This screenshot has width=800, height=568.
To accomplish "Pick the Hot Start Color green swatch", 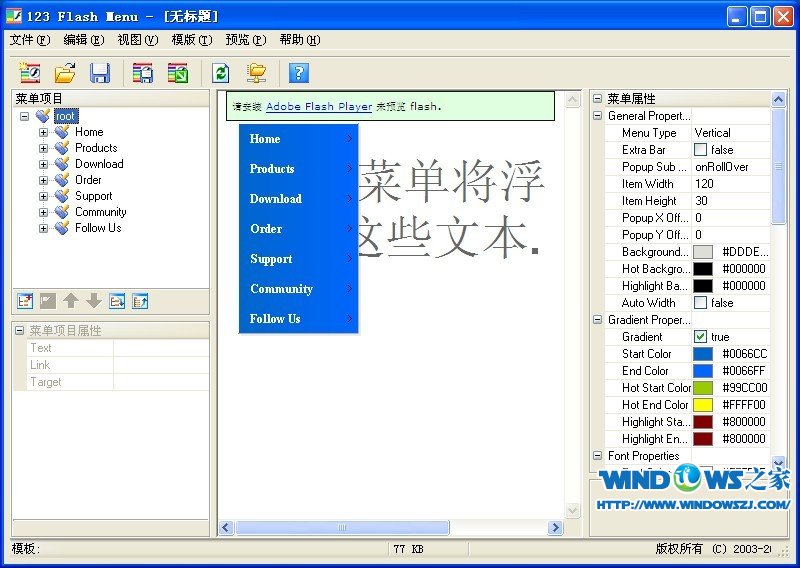I will (703, 388).
